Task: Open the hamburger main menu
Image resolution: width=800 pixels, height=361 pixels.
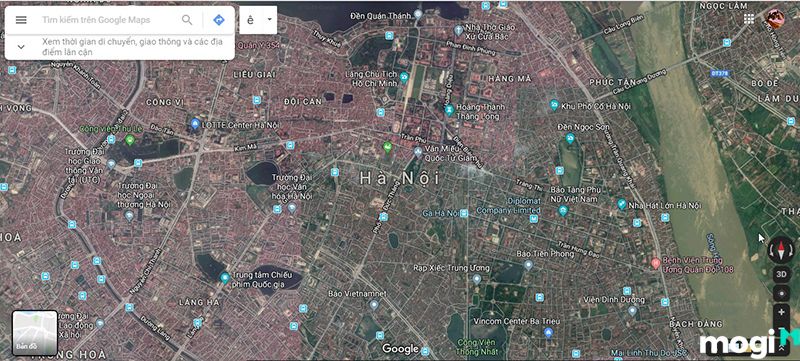Action: pos(21,20)
